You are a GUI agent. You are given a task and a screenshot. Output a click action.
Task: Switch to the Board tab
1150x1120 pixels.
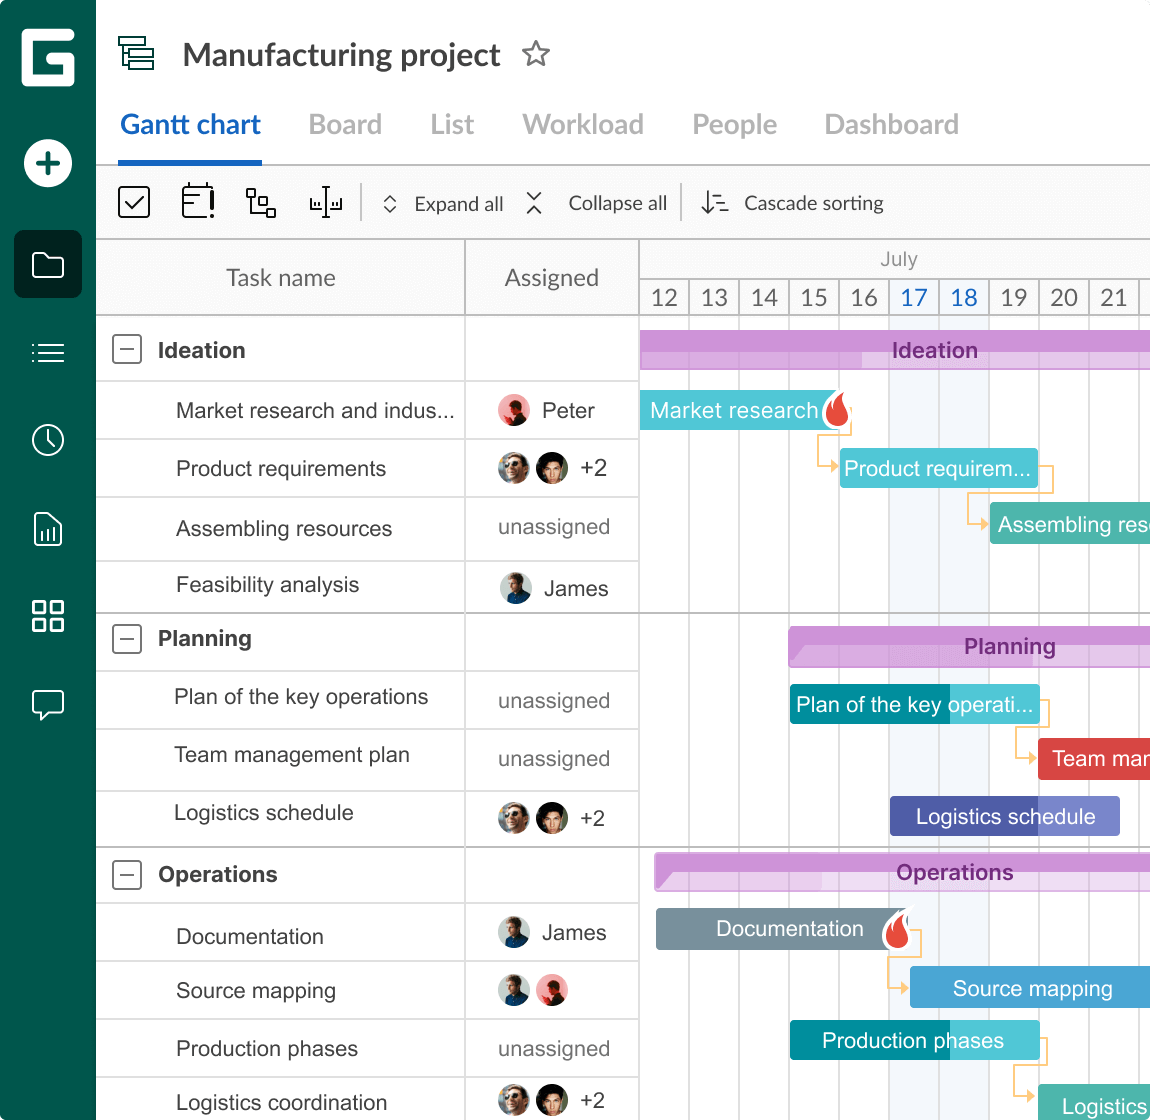(344, 124)
